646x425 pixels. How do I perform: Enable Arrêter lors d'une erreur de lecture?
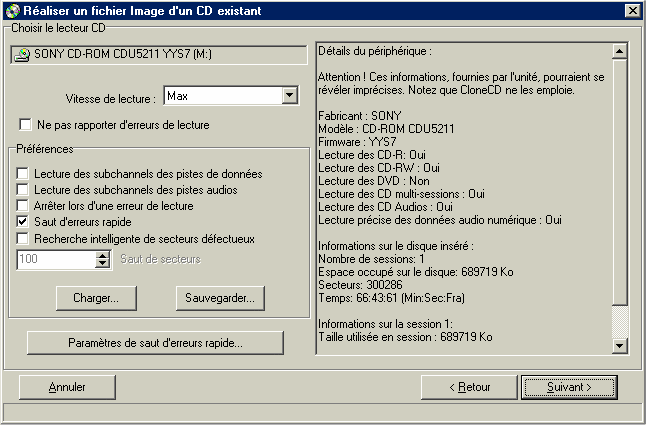click(22, 205)
